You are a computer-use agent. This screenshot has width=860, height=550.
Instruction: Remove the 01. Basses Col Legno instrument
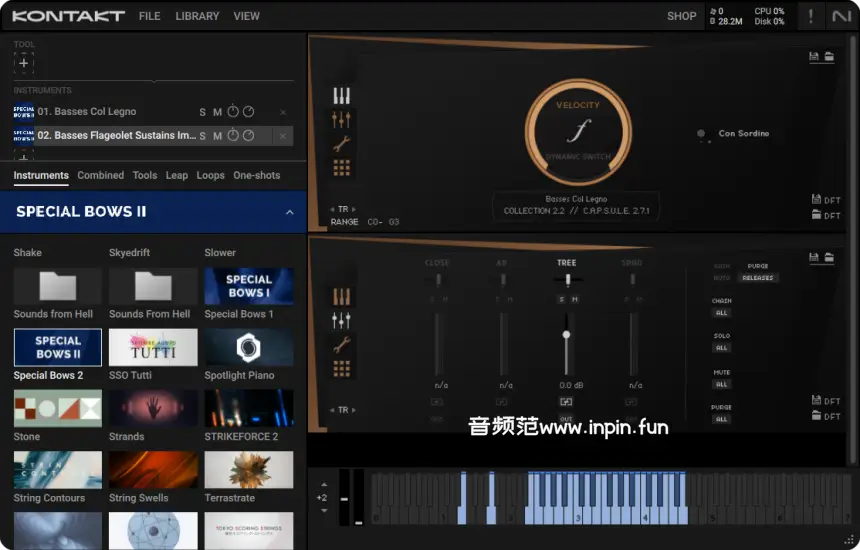283,112
